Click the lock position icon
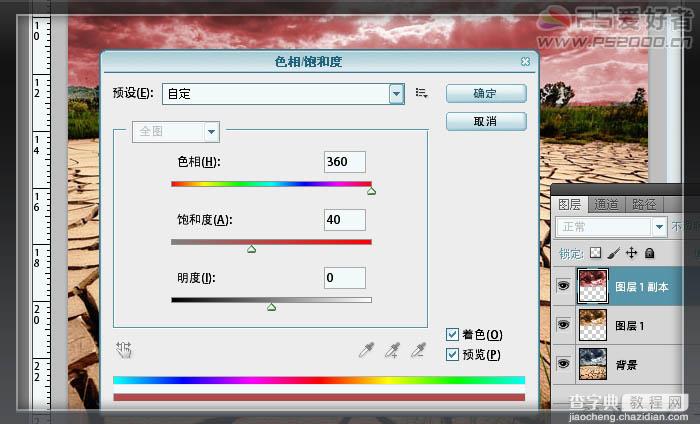This screenshot has width=700, height=424. 631,253
